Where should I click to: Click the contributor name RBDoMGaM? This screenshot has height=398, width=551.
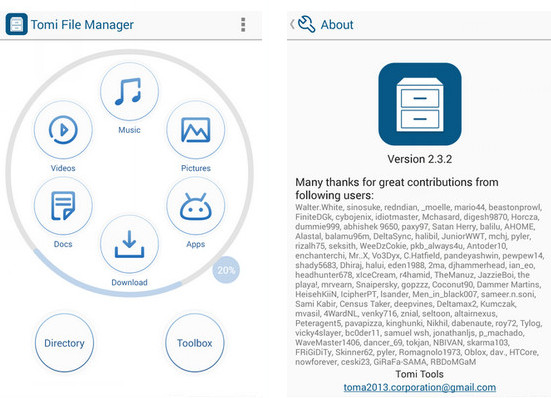pyautogui.click(x=453, y=362)
